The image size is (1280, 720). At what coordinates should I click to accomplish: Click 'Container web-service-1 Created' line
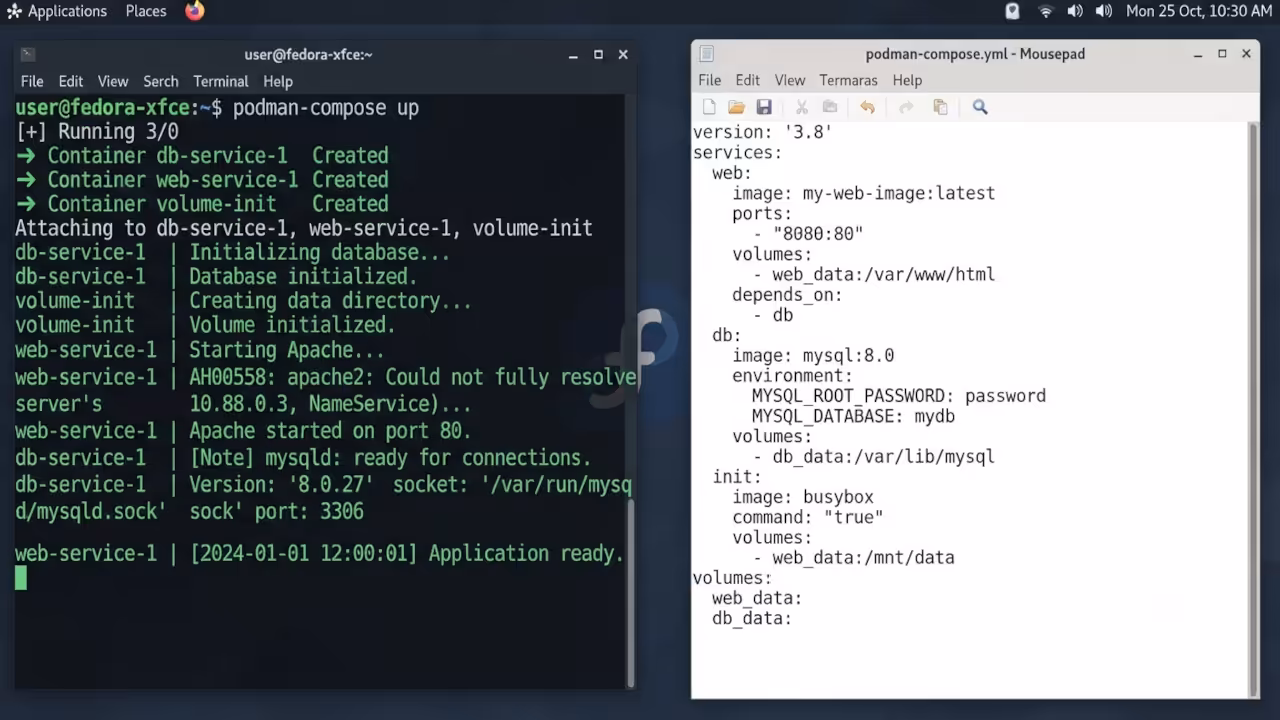tap(202, 180)
